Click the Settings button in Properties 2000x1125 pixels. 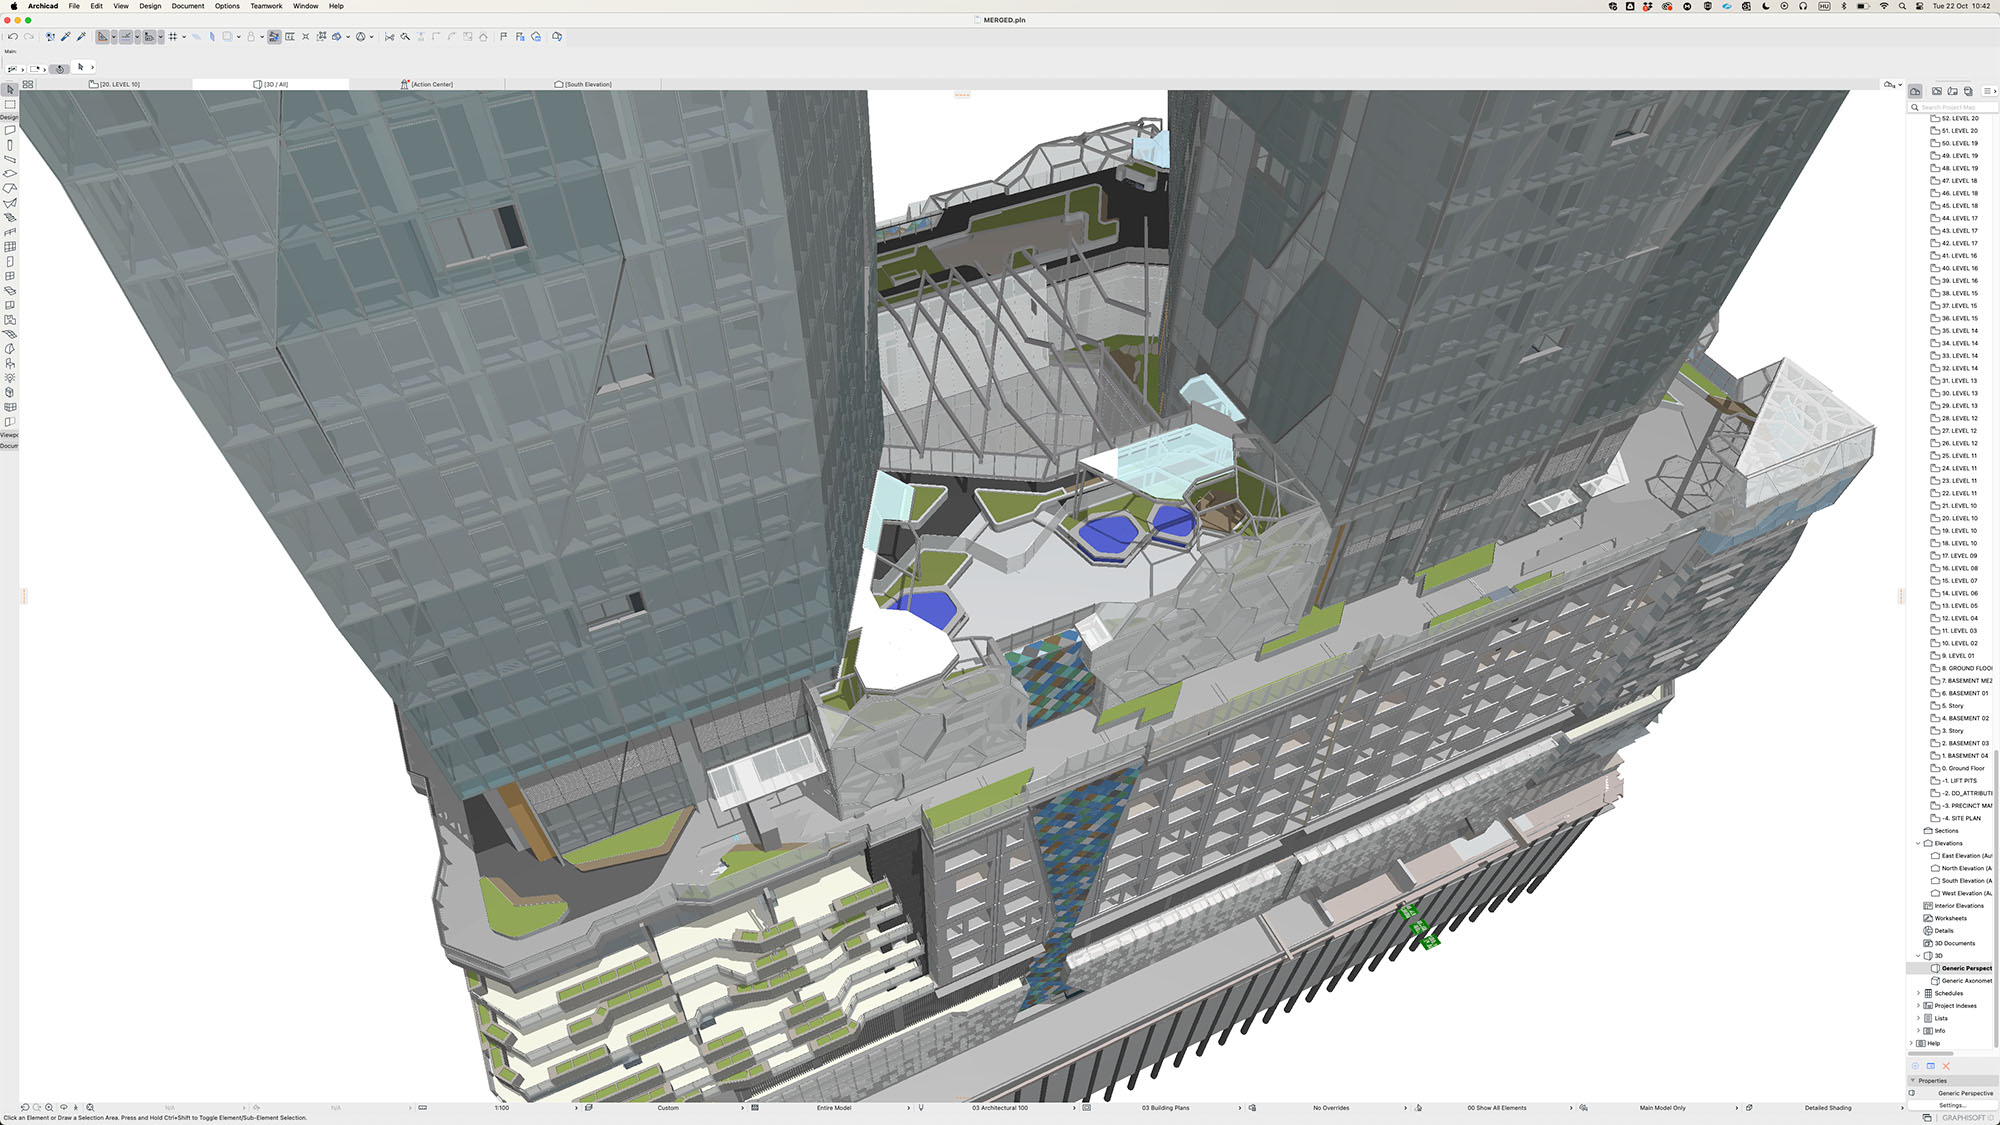[x=1952, y=1105]
